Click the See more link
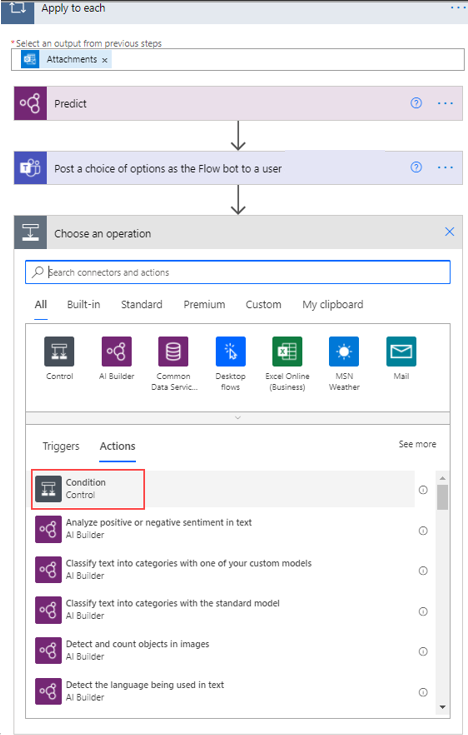 pos(417,444)
